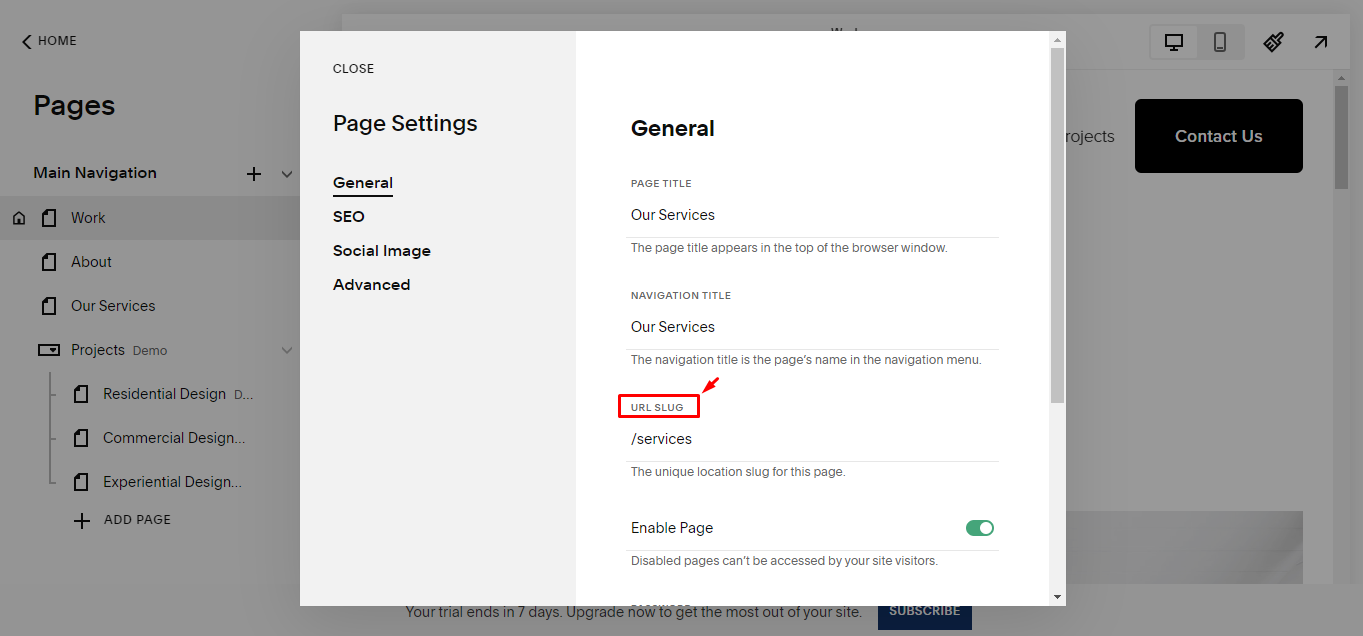Collapse the Projects section chevron
The image size is (1363, 636).
click(x=287, y=349)
